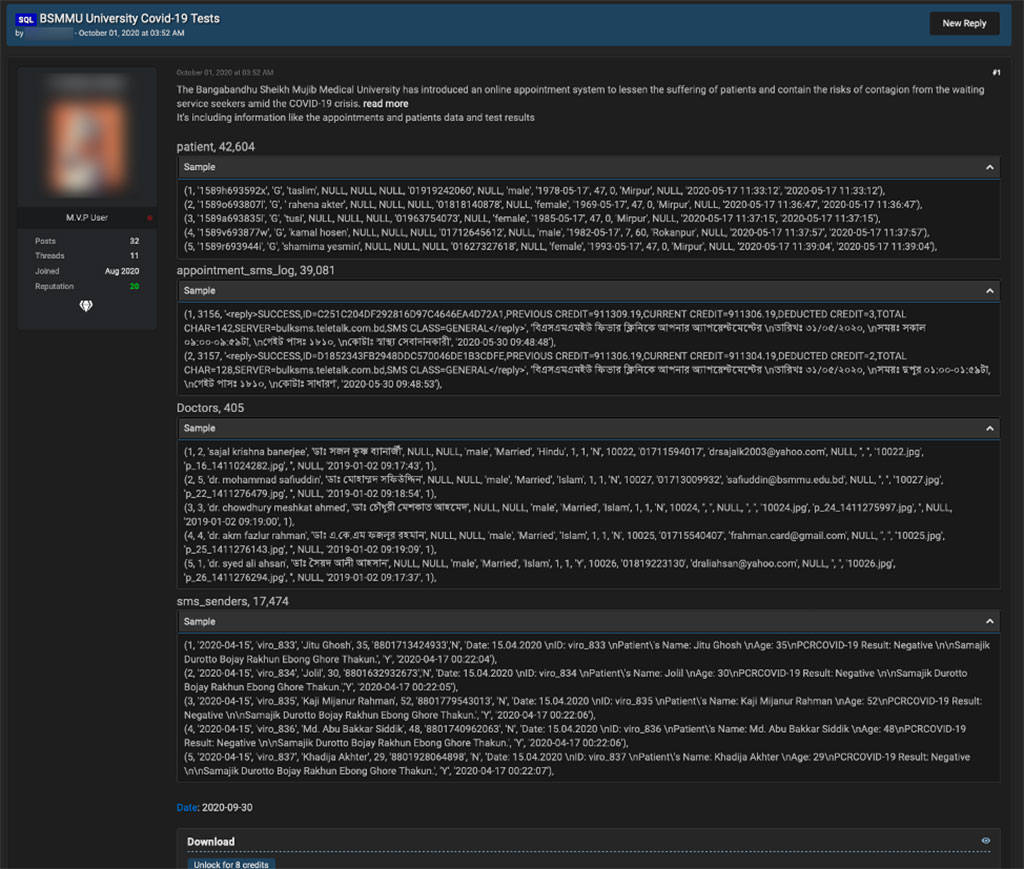Click the Joined date Aug 2020
This screenshot has height=869, width=1024.
point(121,272)
